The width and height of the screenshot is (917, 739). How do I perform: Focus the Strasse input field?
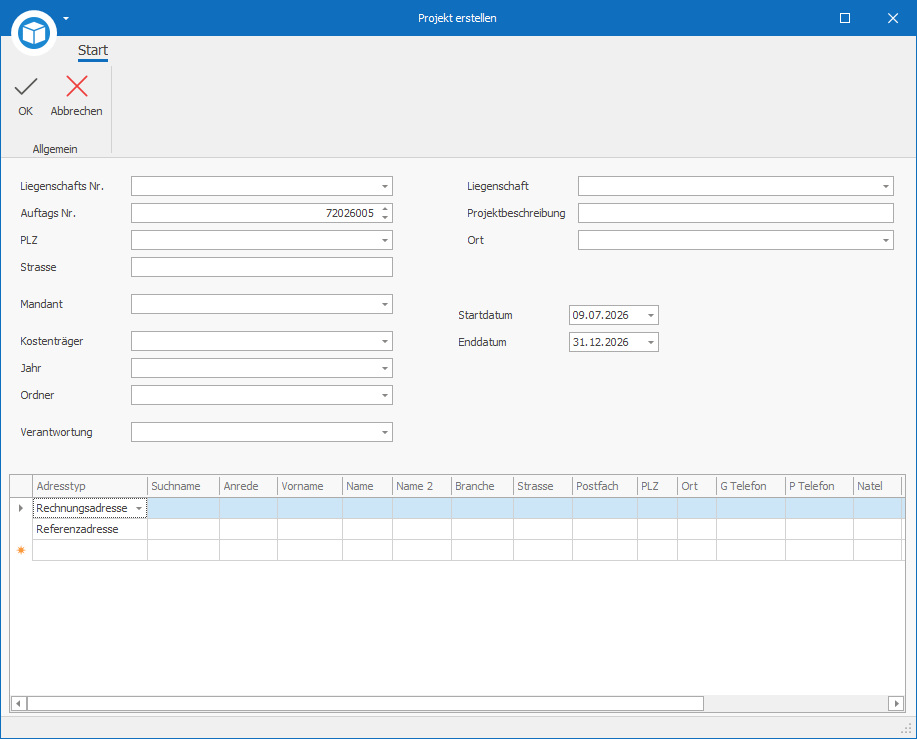point(261,267)
